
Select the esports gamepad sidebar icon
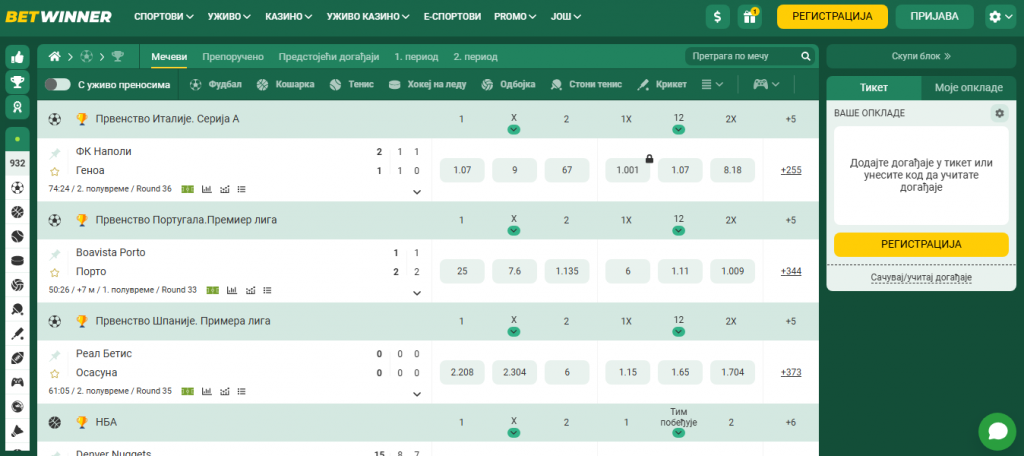[17, 382]
